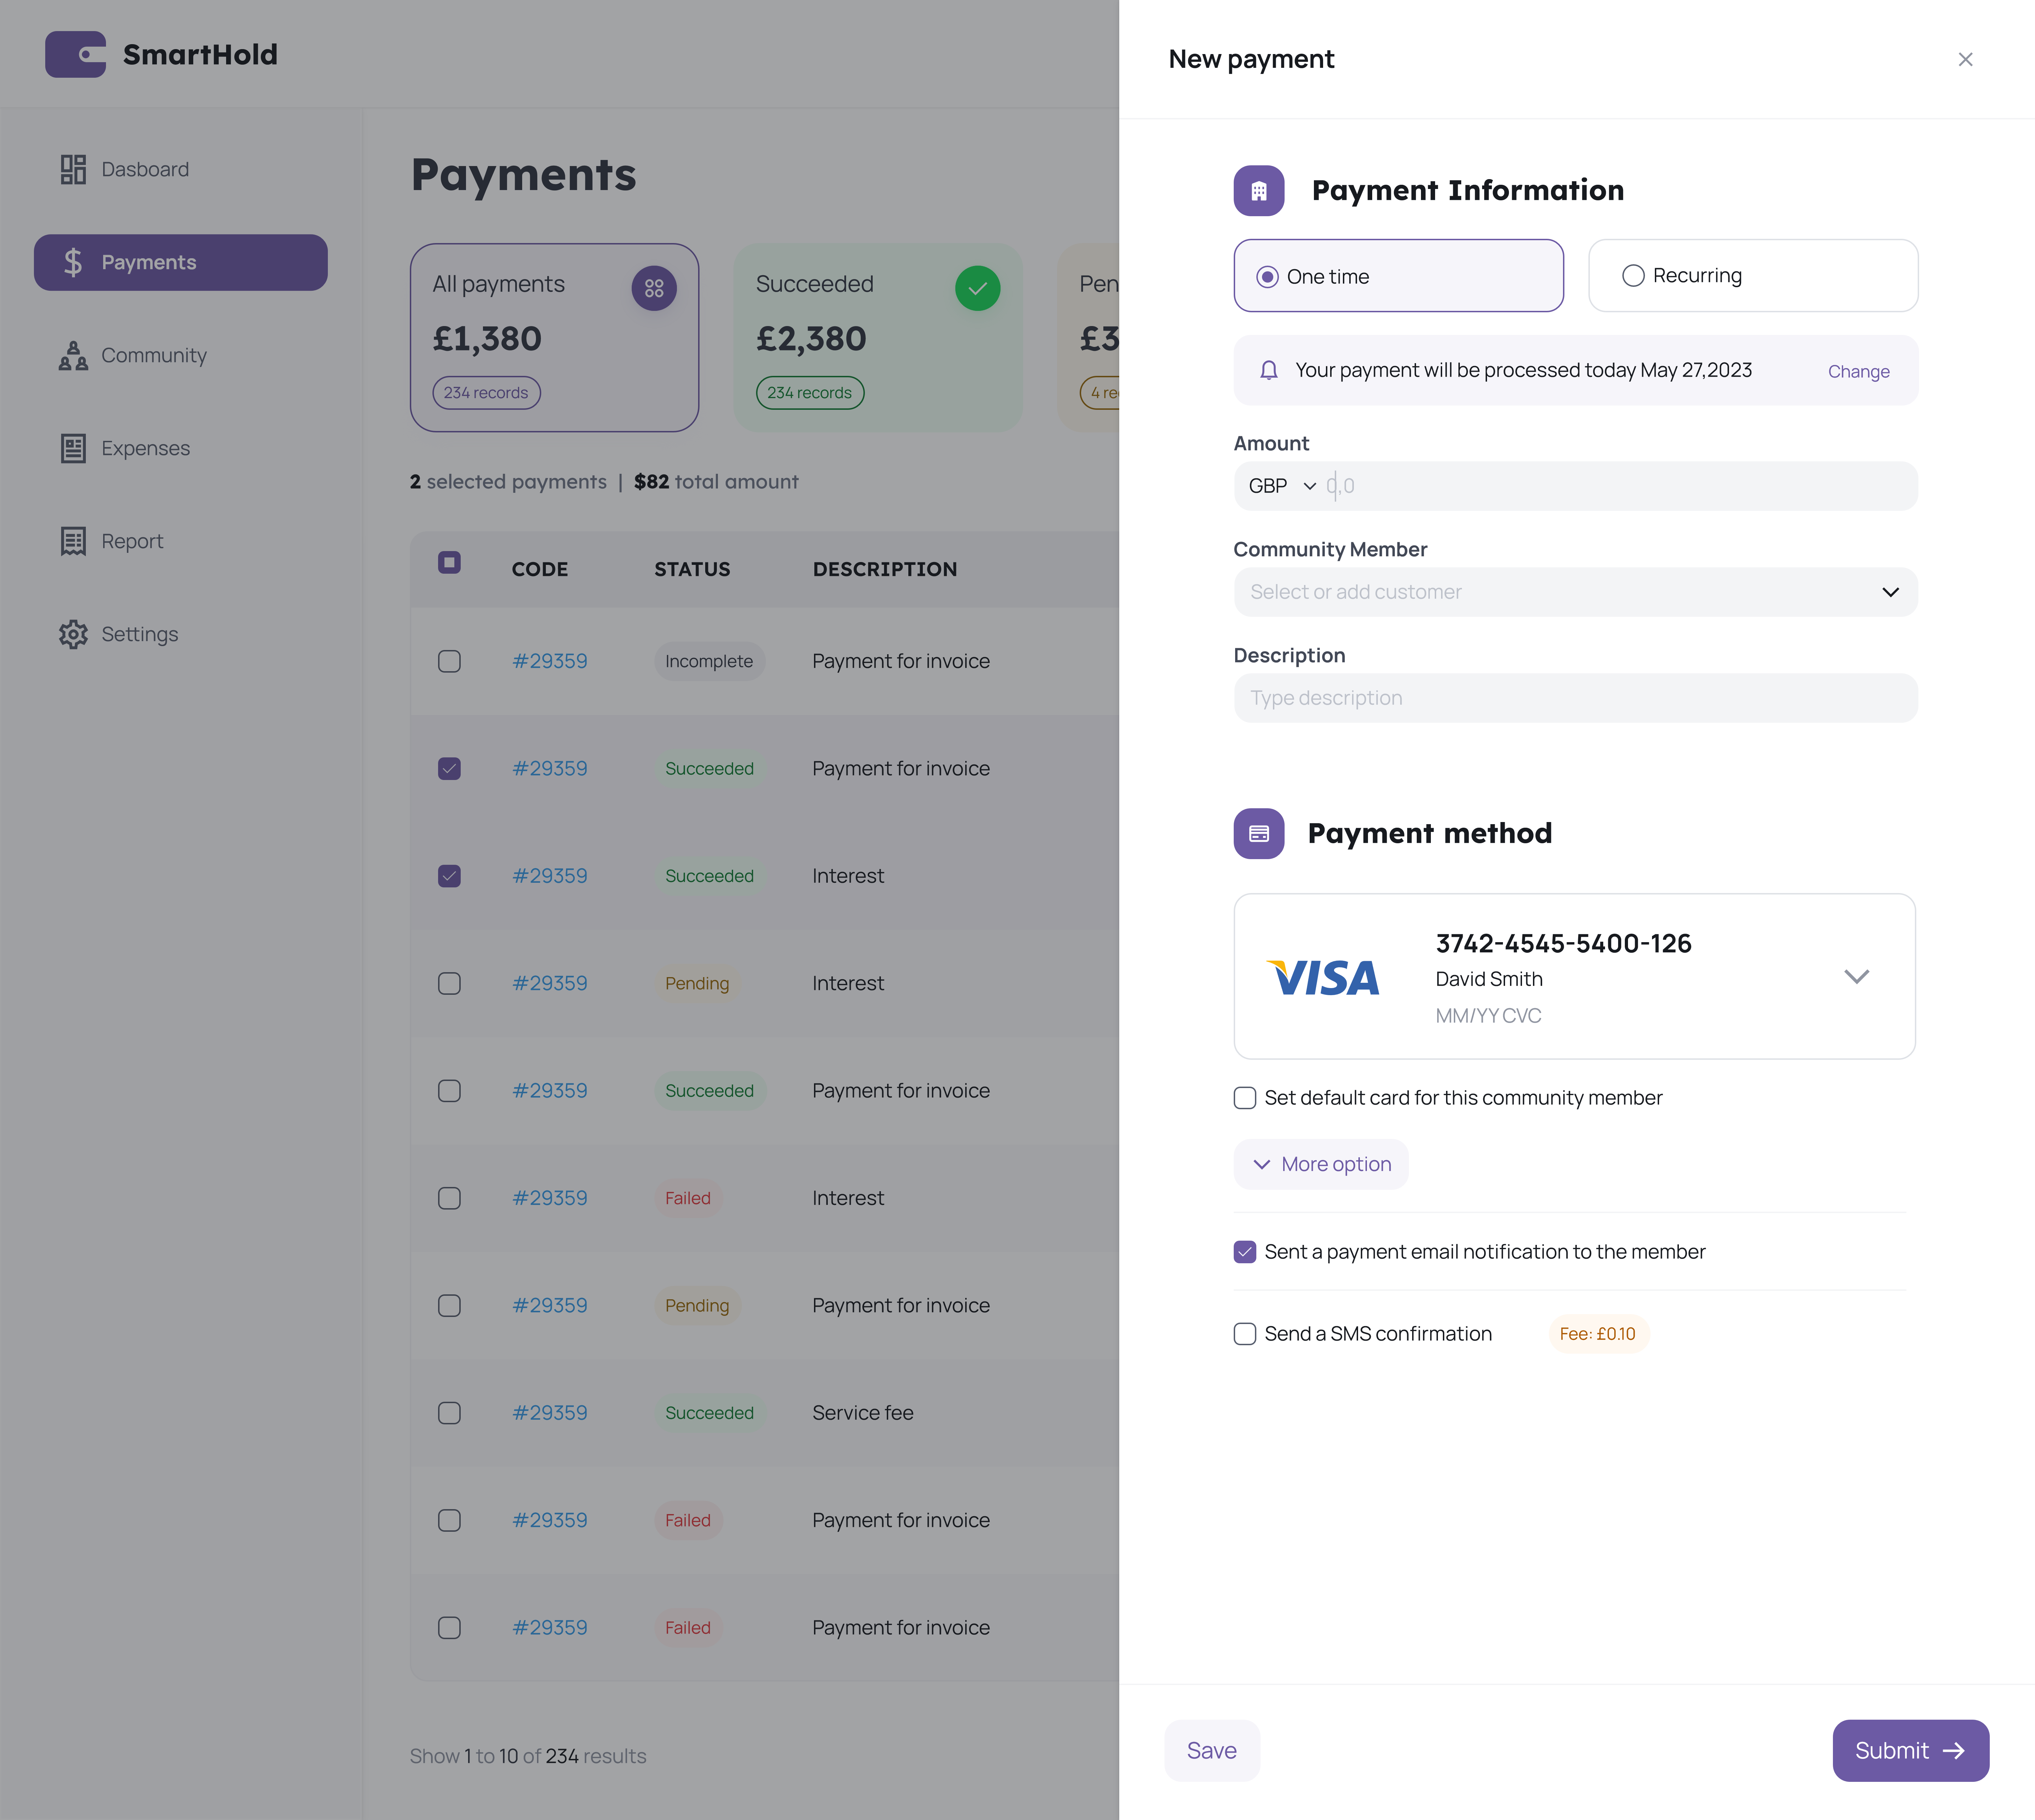
Task: Check the Send a SMS confirmation box
Action: pyautogui.click(x=1245, y=1334)
